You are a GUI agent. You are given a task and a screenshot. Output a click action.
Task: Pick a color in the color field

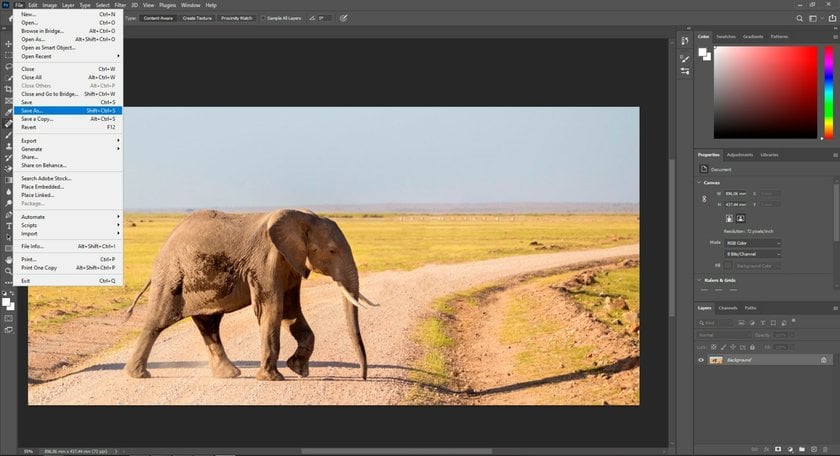pyautogui.click(x=766, y=92)
